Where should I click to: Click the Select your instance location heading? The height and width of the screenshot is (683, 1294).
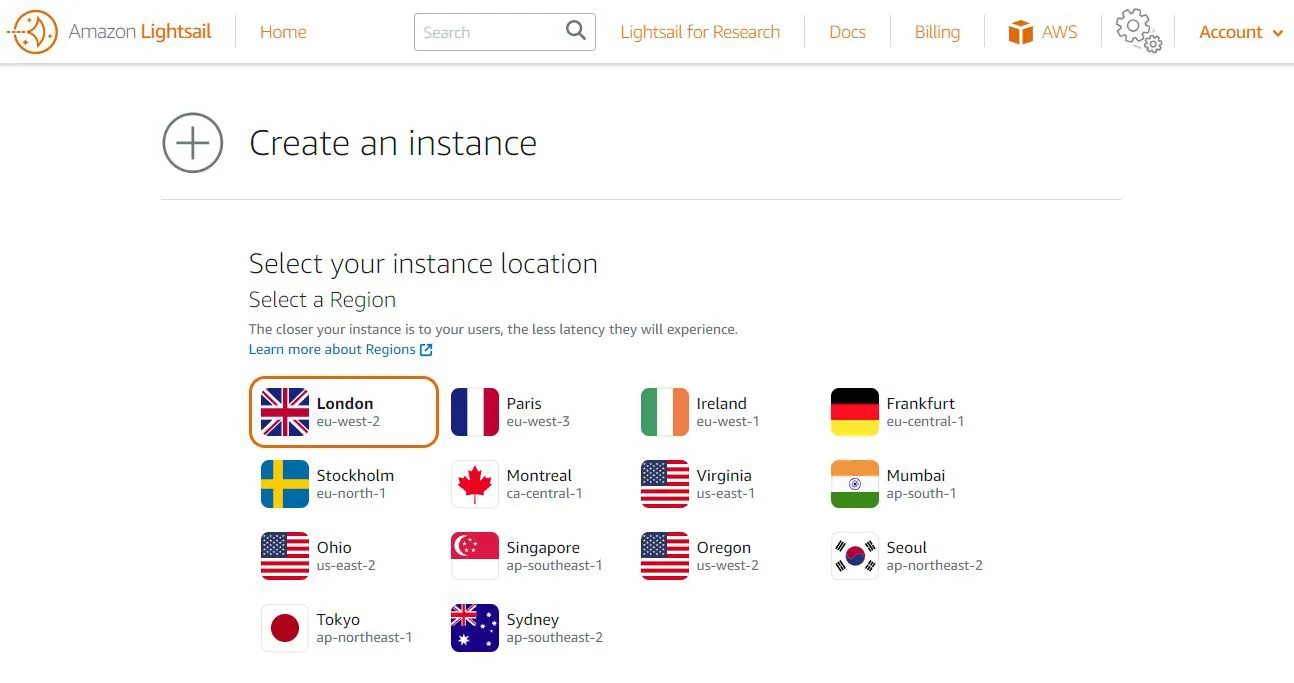423,264
